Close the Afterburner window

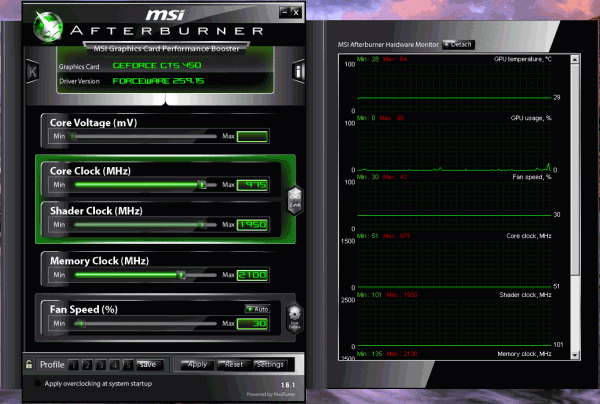296,12
